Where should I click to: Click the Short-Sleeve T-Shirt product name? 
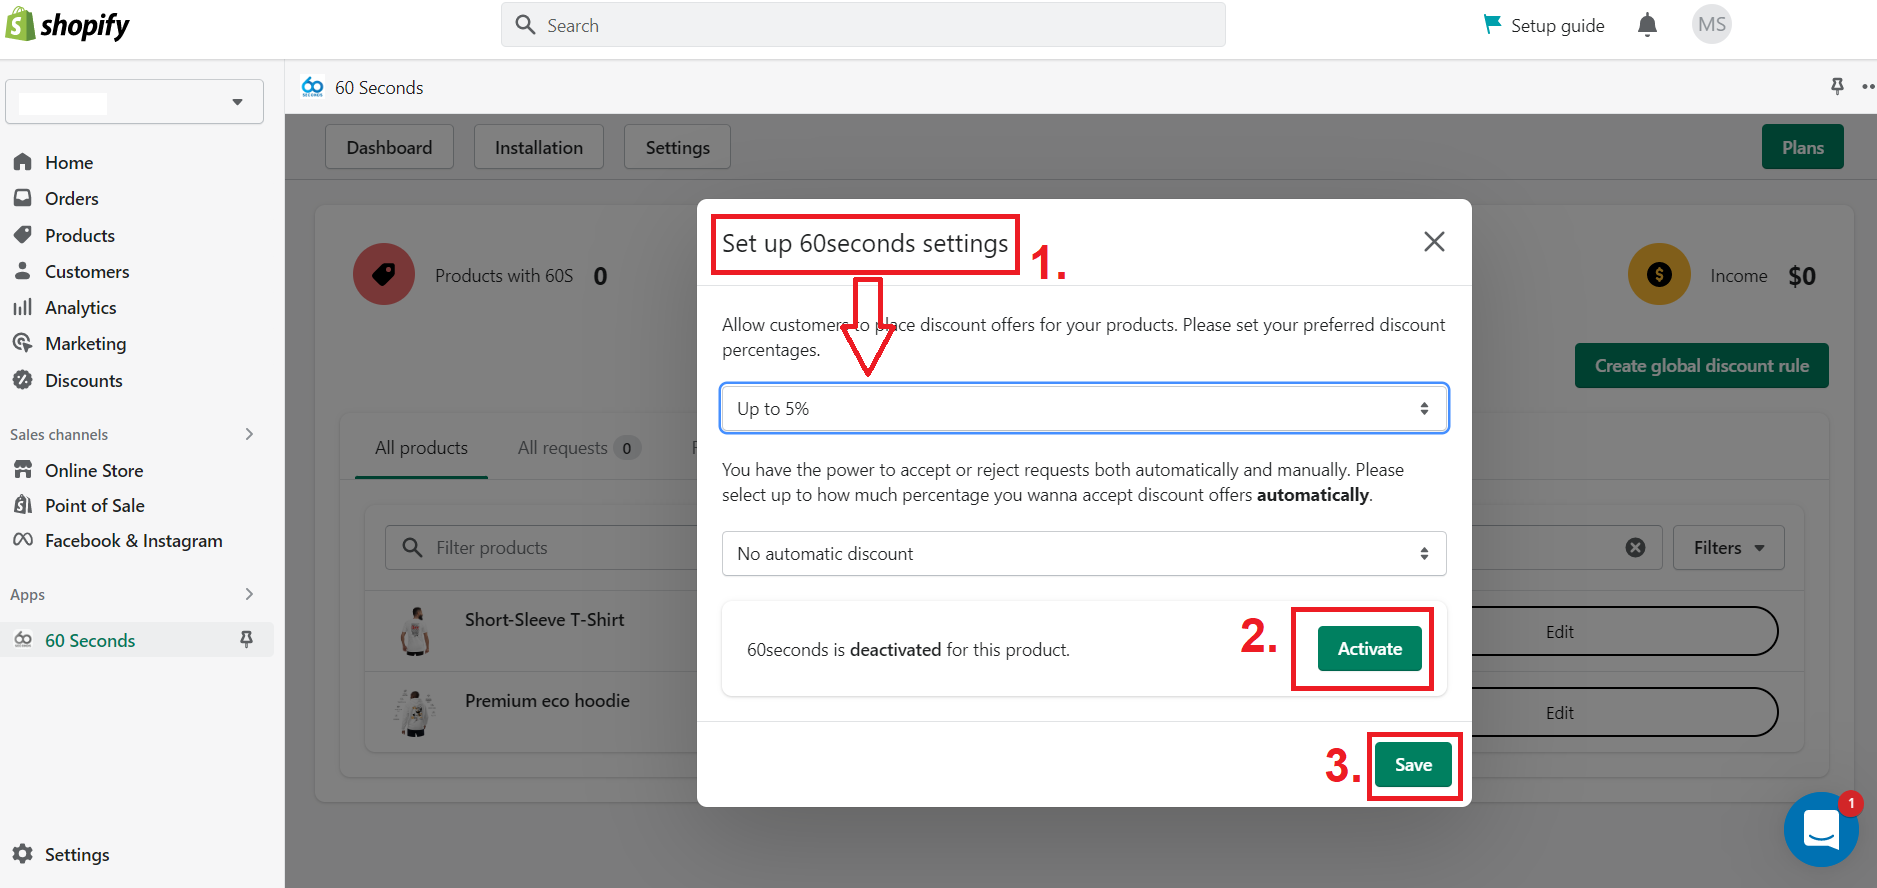click(x=544, y=619)
